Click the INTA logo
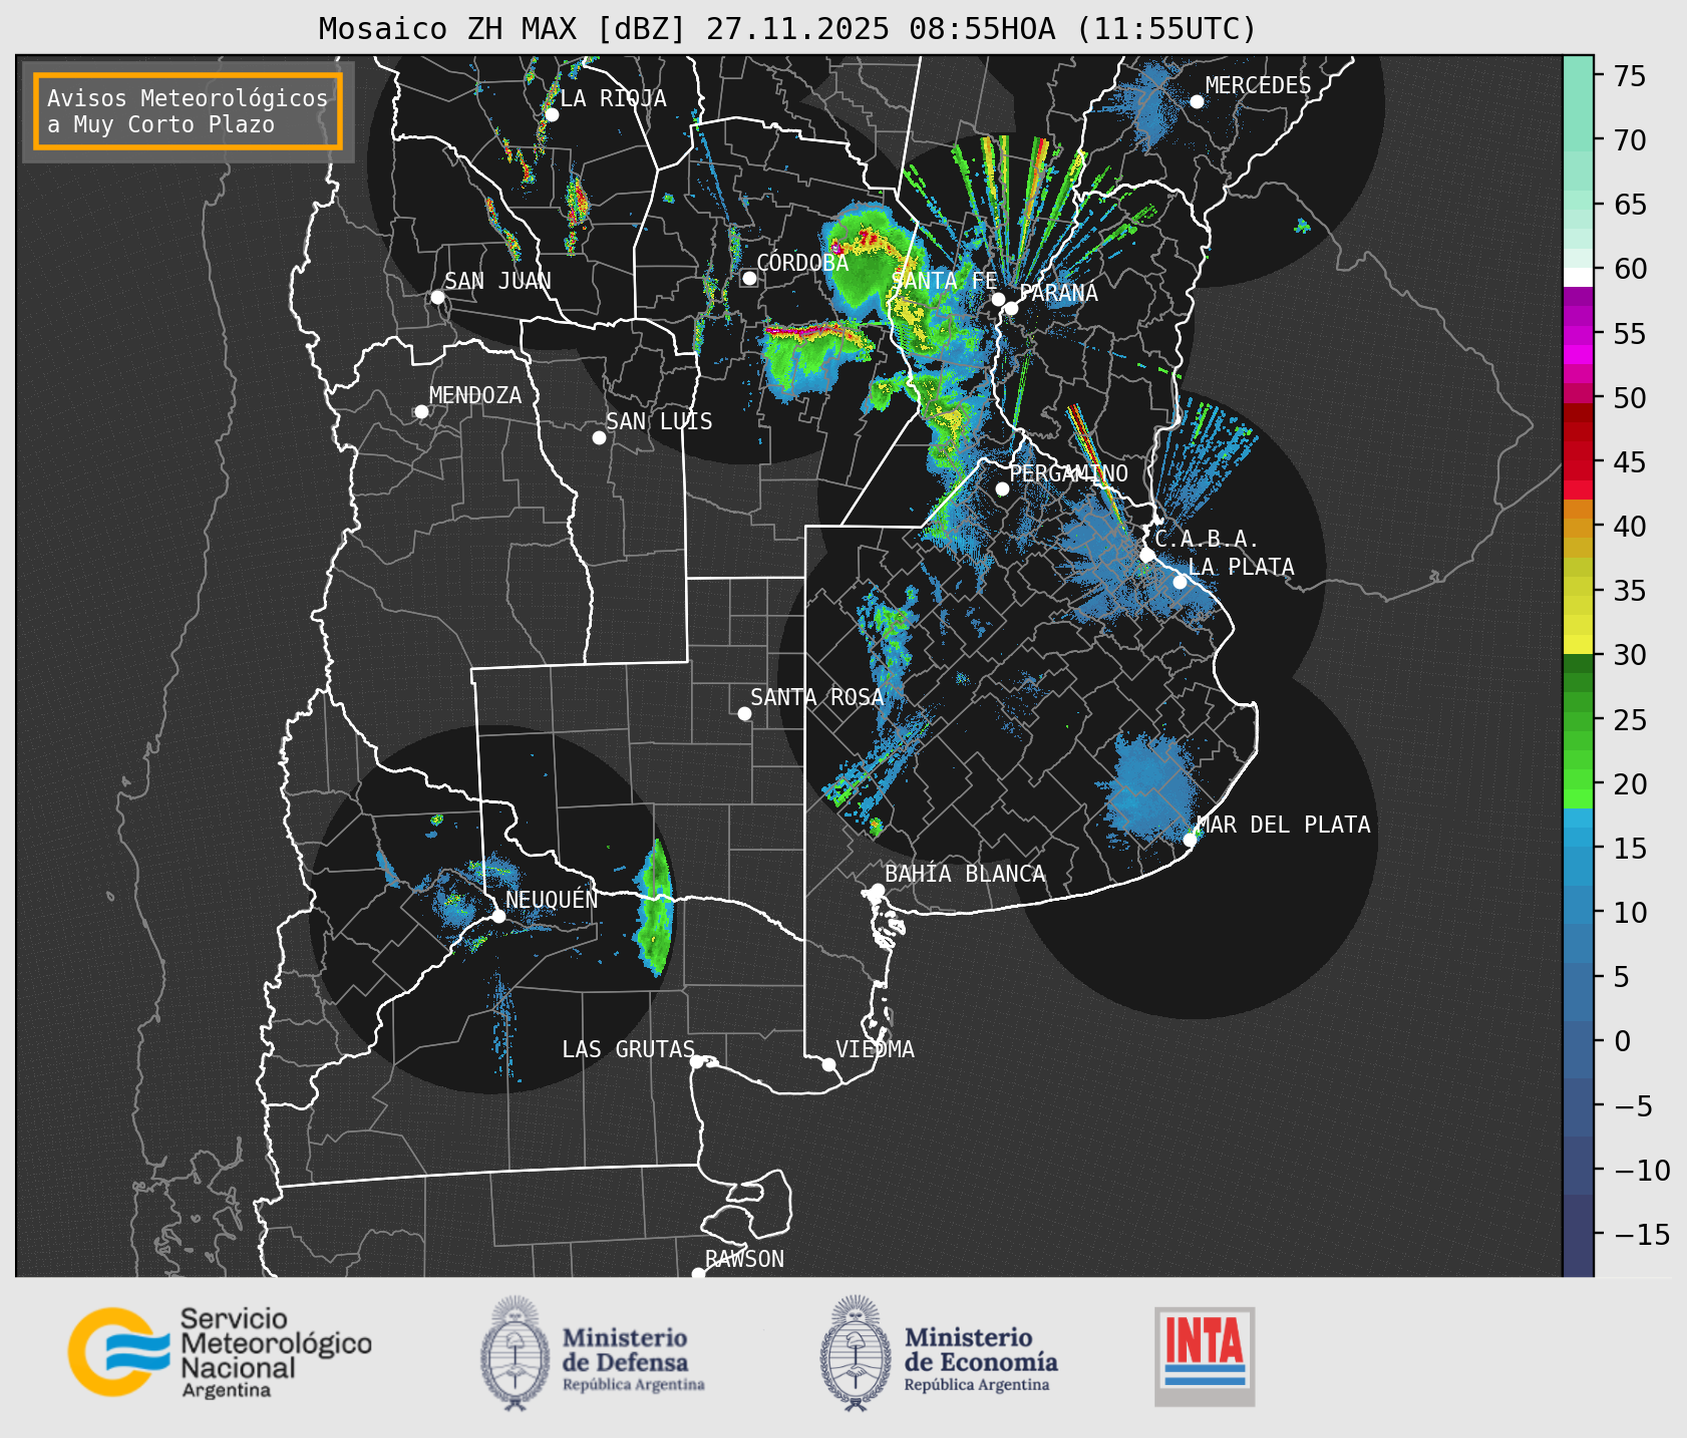The height and width of the screenshot is (1438, 1687). coord(1204,1356)
